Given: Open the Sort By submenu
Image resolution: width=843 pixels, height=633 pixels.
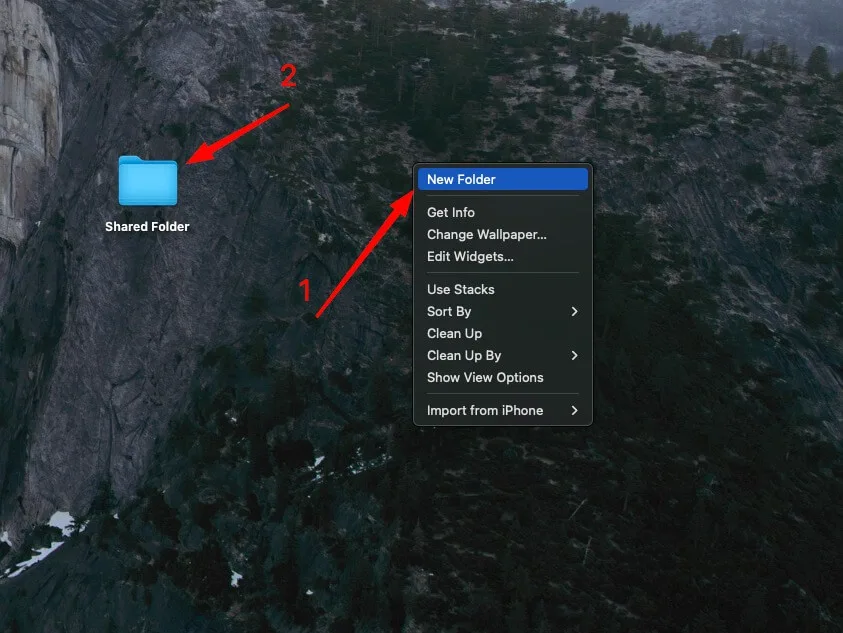Looking at the screenshot, I should pyautogui.click(x=503, y=311).
